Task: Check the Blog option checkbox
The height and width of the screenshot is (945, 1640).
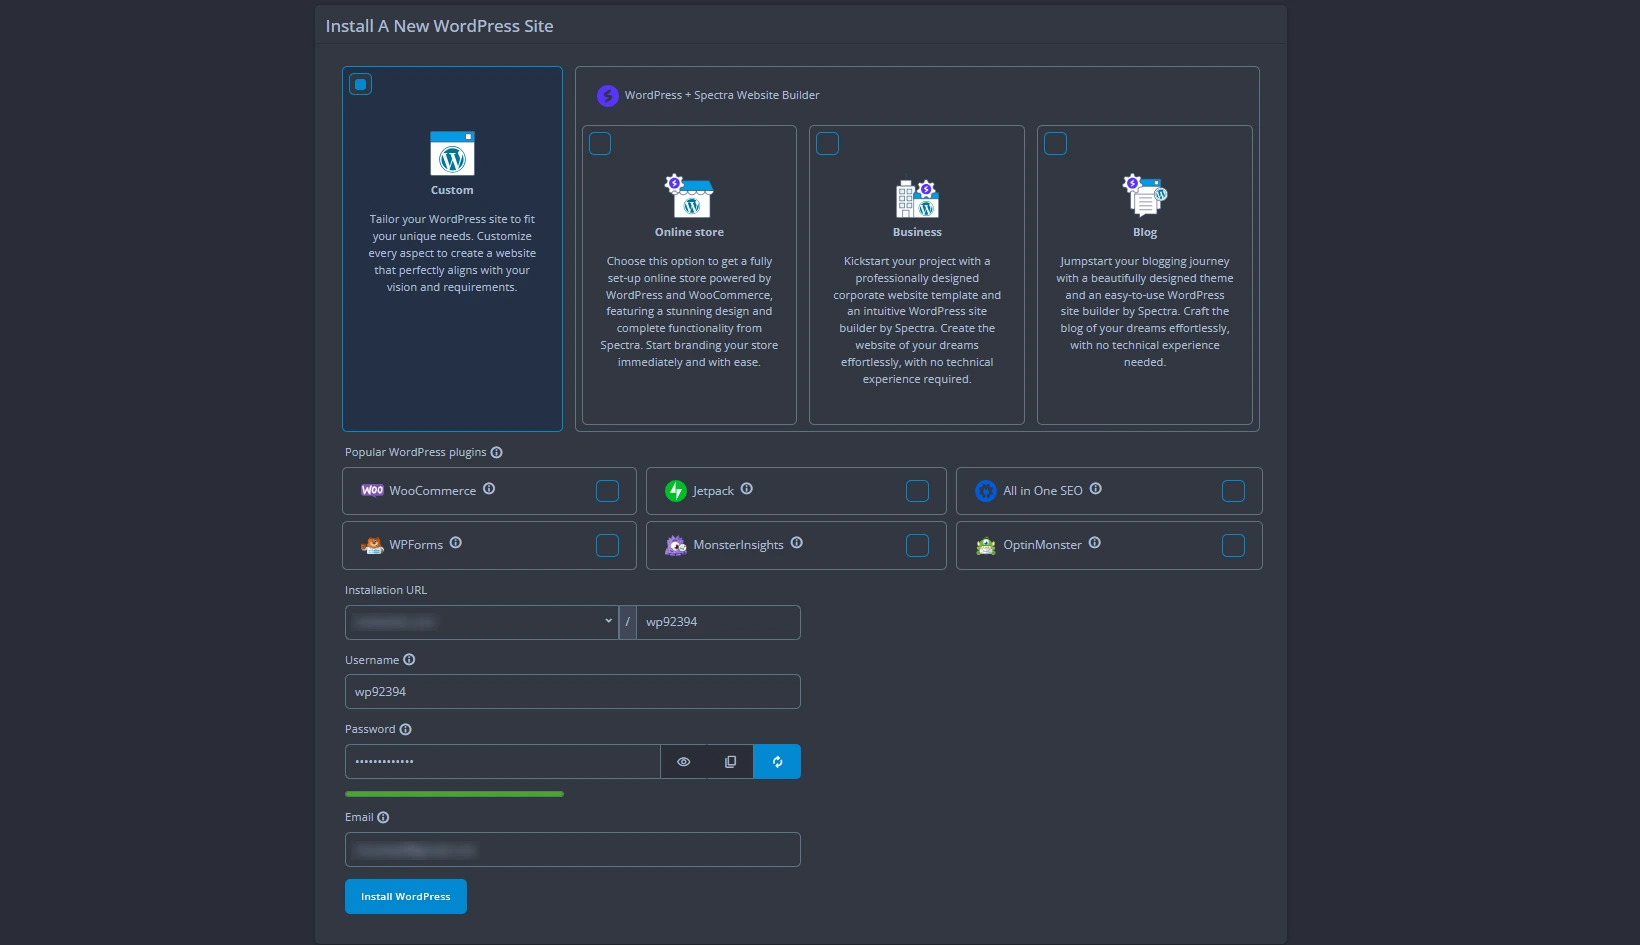Action: tap(1056, 144)
